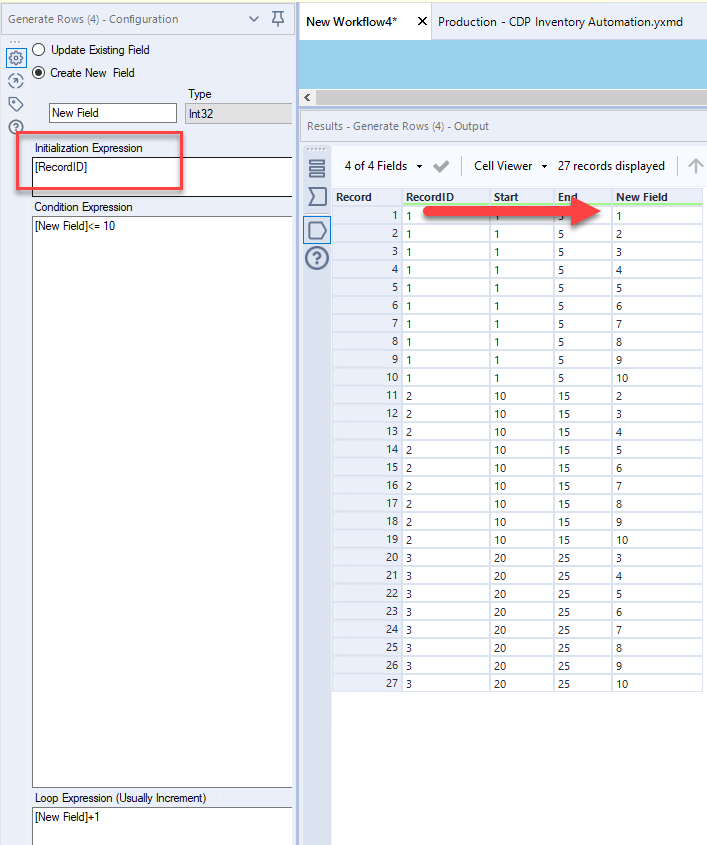Image resolution: width=707 pixels, height=845 pixels.
Task: Click New Field value in record 27
Action: pyautogui.click(x=657, y=683)
